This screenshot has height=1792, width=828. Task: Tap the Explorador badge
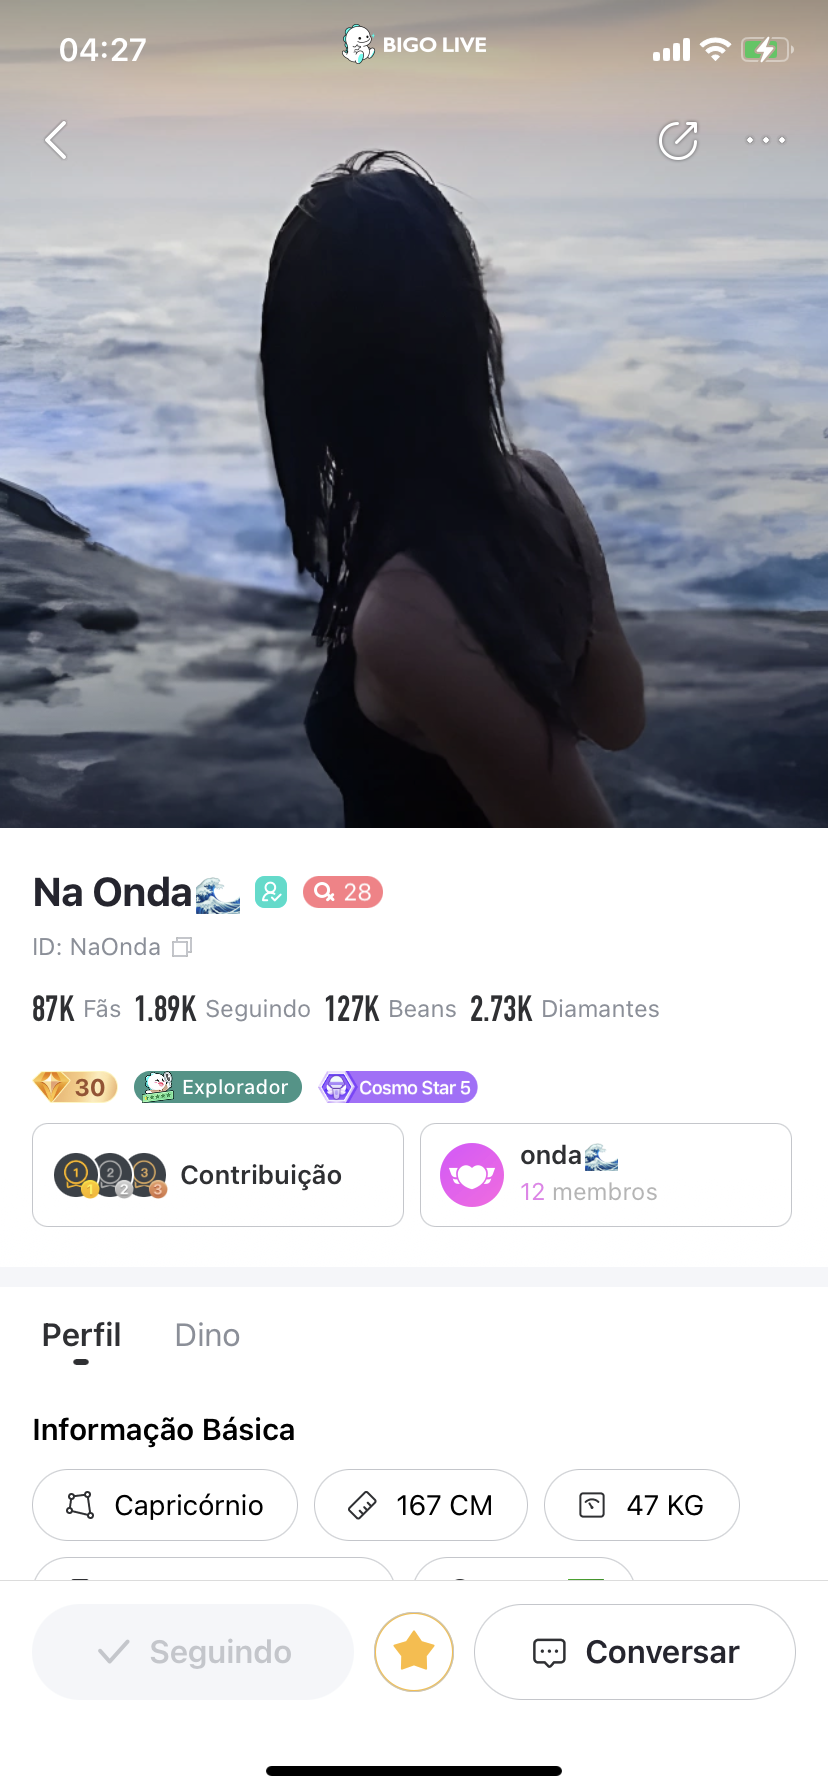pos(218,1087)
